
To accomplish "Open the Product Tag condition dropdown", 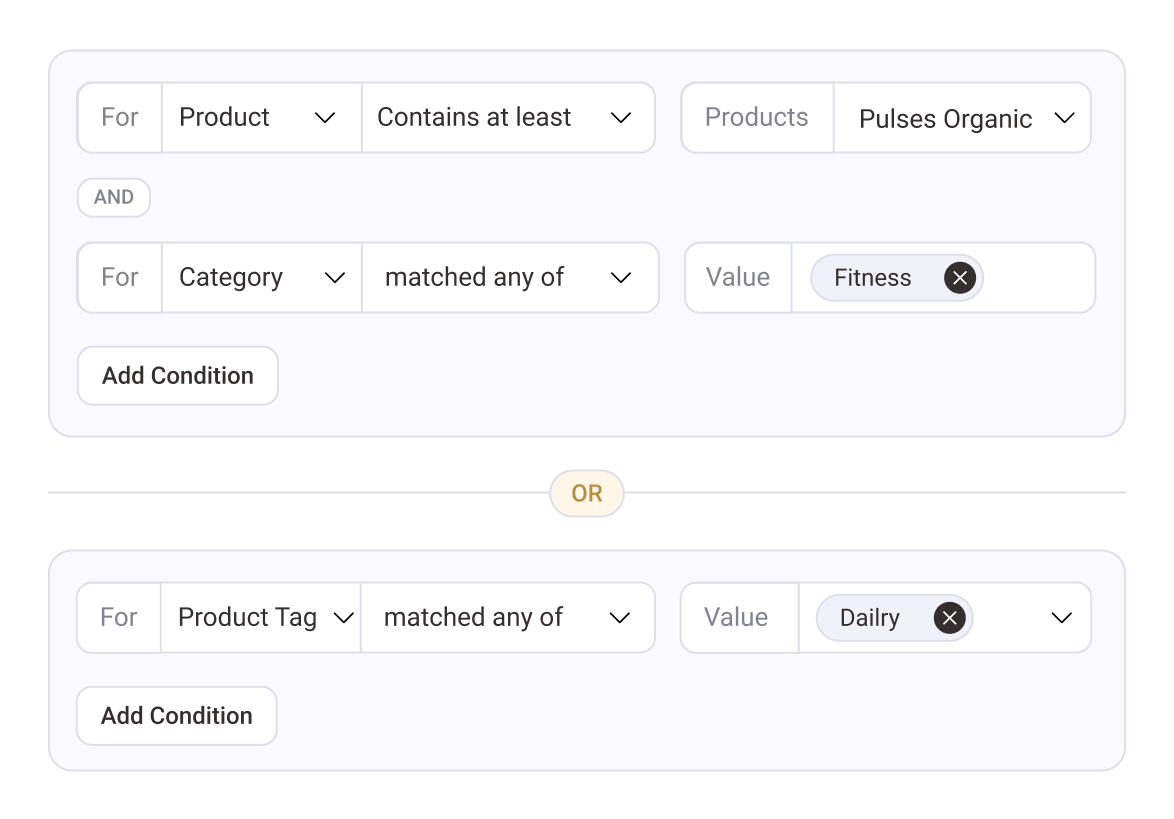I will [260, 618].
